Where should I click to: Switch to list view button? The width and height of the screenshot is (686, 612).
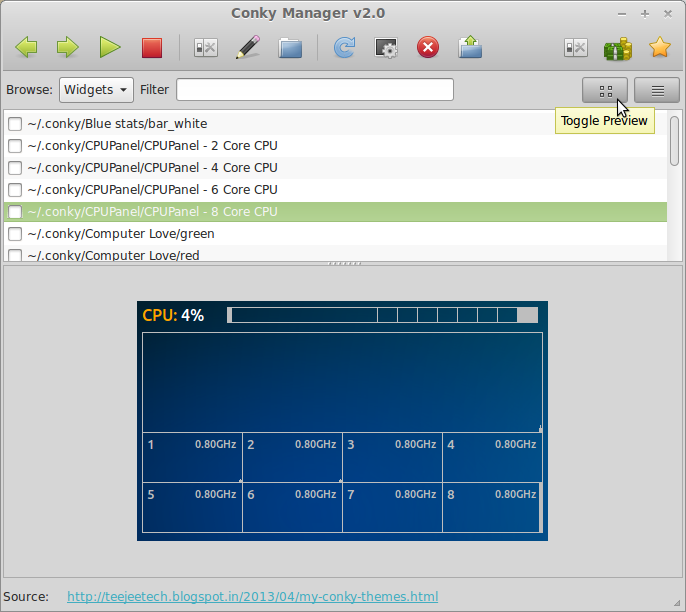[x=657, y=90]
